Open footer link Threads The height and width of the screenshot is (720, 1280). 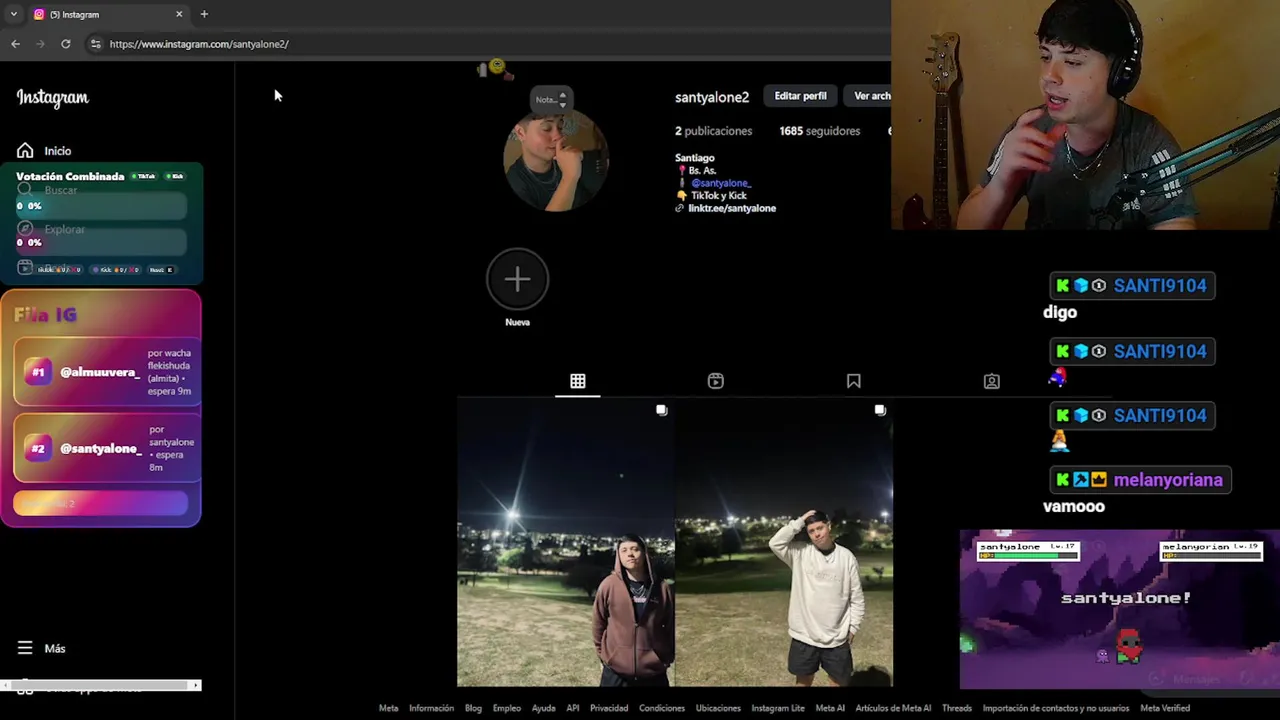(x=957, y=708)
